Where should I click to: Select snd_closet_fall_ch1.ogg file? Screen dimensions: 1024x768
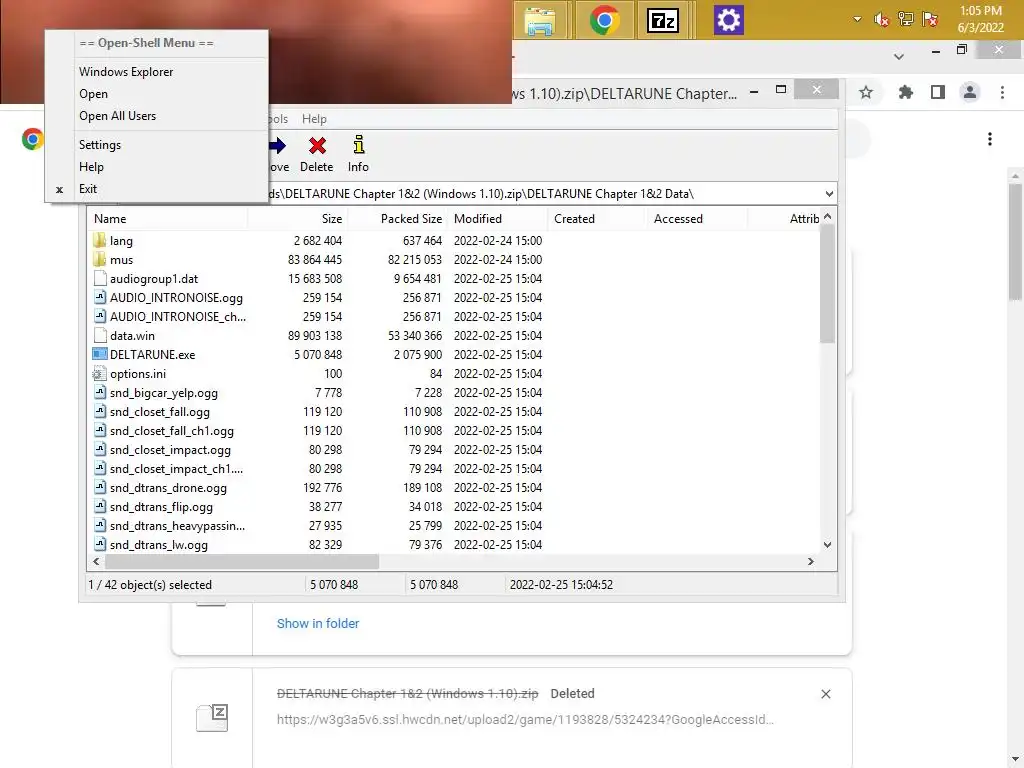pyautogui.click(x=172, y=431)
